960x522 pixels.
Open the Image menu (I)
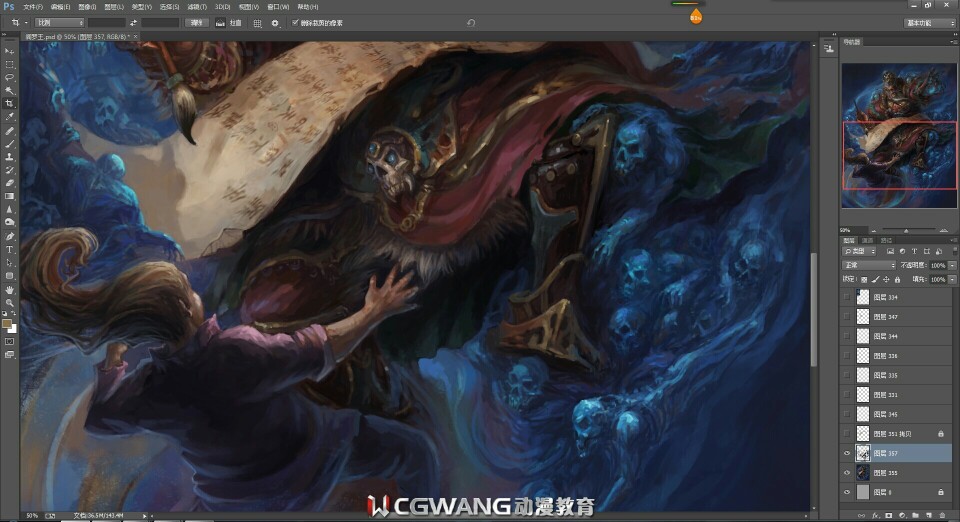point(87,7)
